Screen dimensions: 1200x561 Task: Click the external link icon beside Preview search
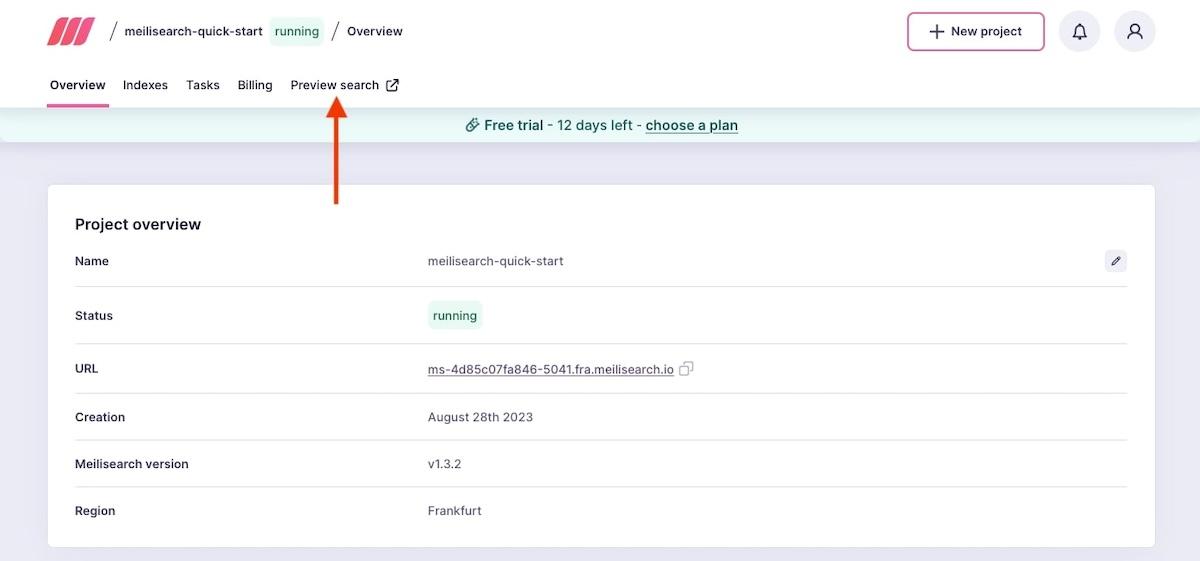pos(393,85)
